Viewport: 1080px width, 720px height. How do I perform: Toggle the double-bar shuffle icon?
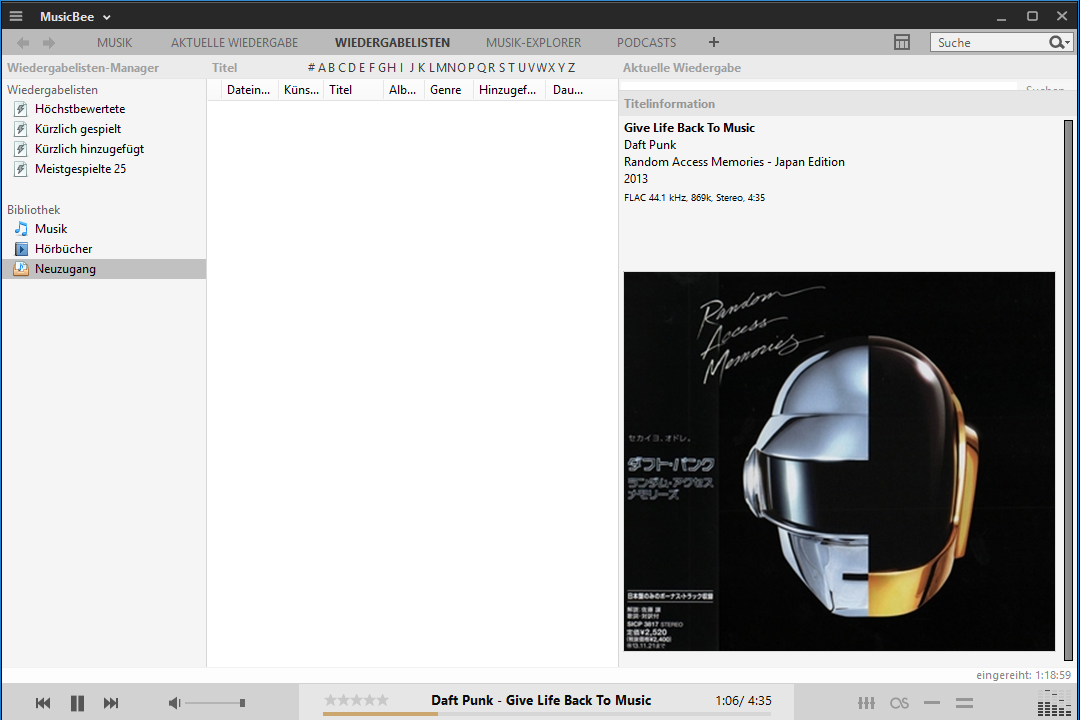click(x=964, y=703)
